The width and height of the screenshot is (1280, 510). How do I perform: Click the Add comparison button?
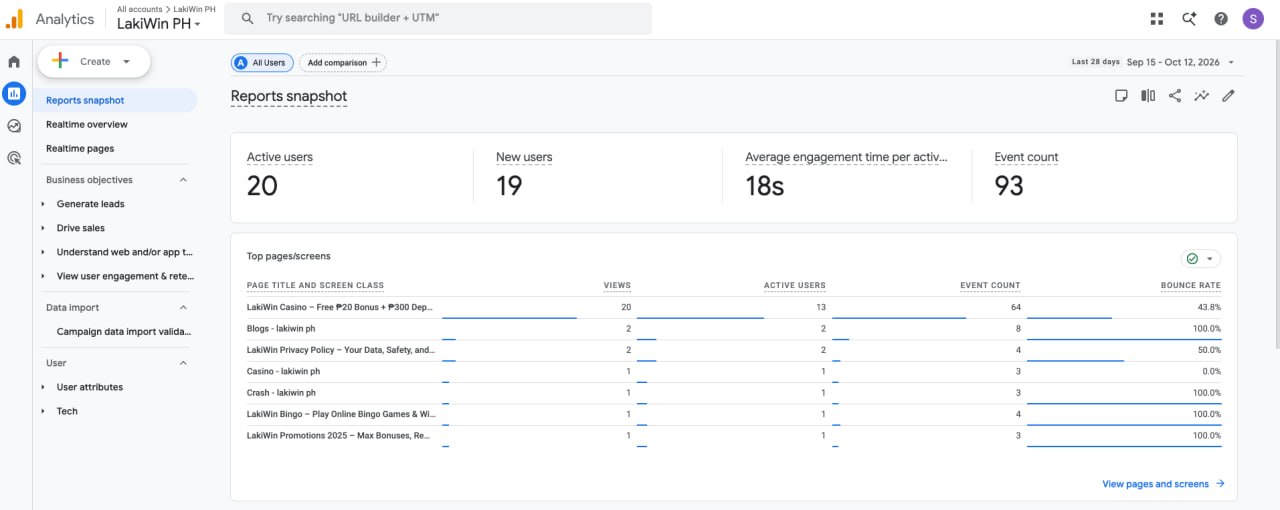[343, 62]
